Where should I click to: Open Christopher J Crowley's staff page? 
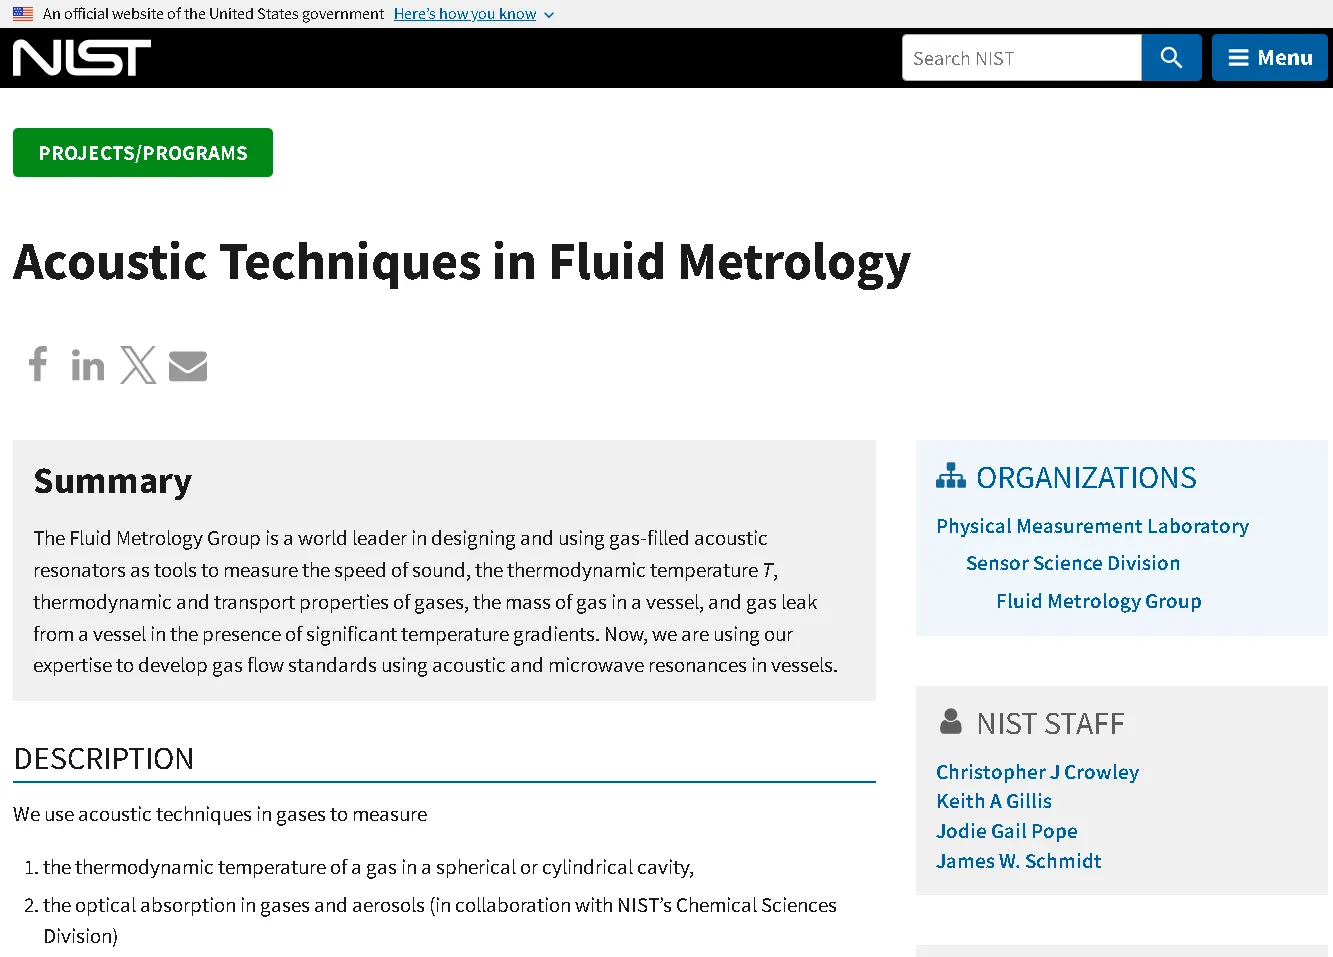1037,771
